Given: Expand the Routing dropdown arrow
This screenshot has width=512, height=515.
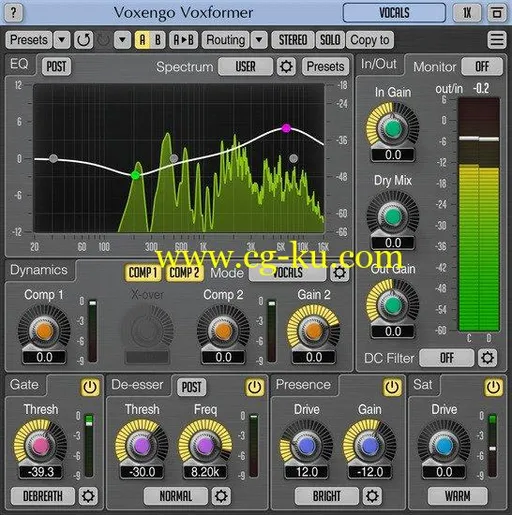Looking at the screenshot, I should (259, 40).
